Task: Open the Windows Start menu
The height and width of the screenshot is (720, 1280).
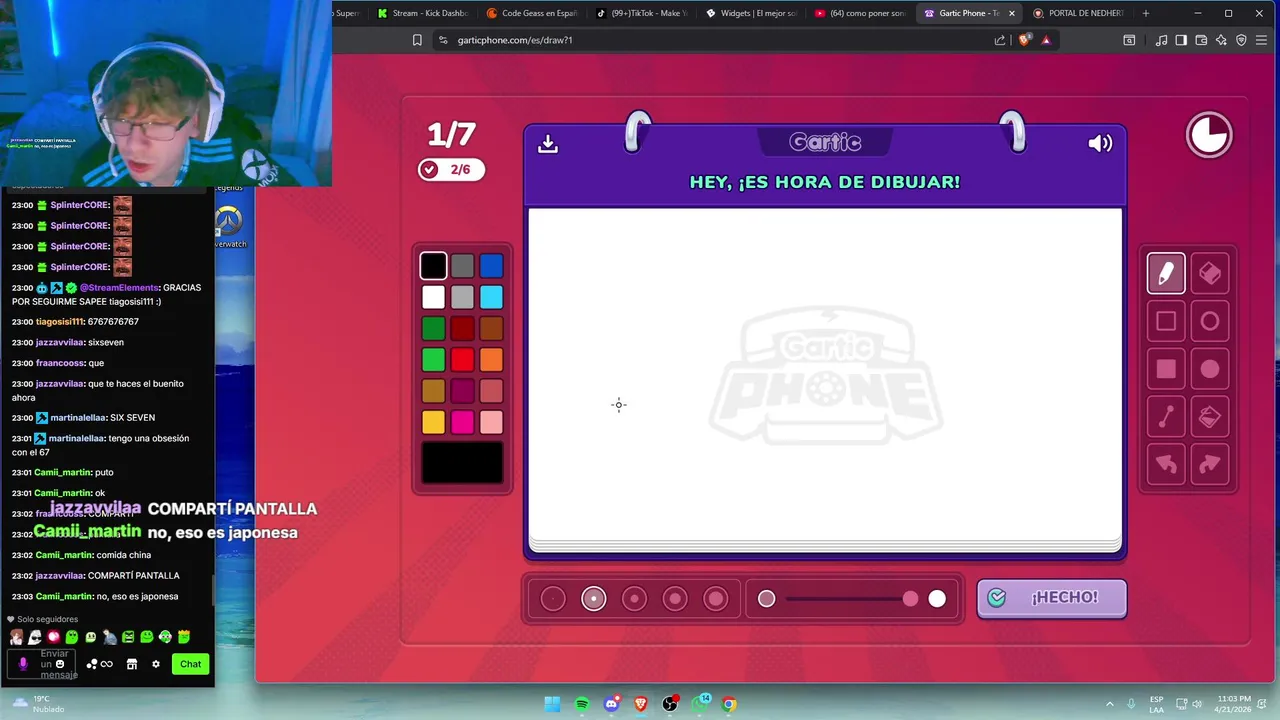Action: click(x=552, y=704)
